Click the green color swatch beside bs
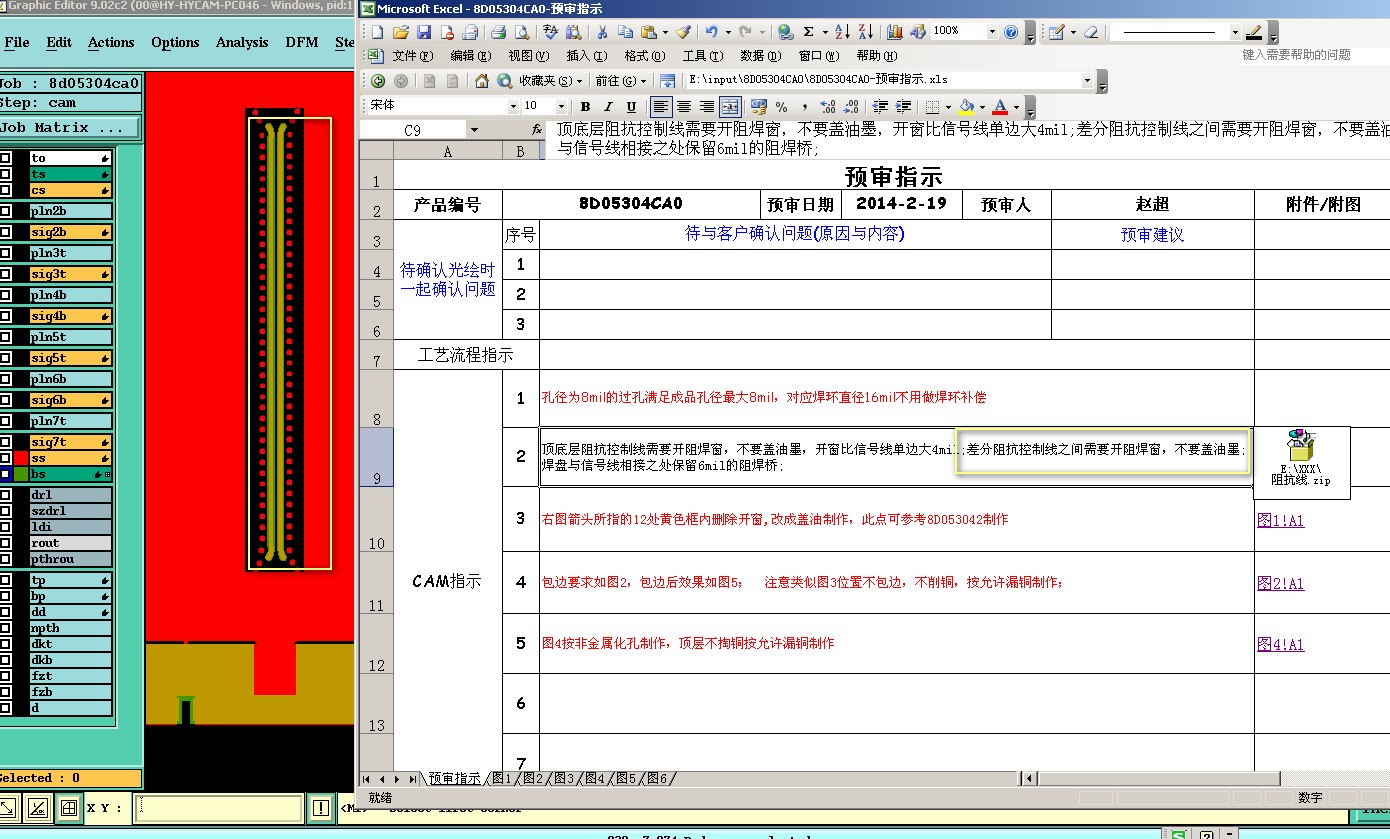The width and height of the screenshot is (1390, 839). coord(20,474)
